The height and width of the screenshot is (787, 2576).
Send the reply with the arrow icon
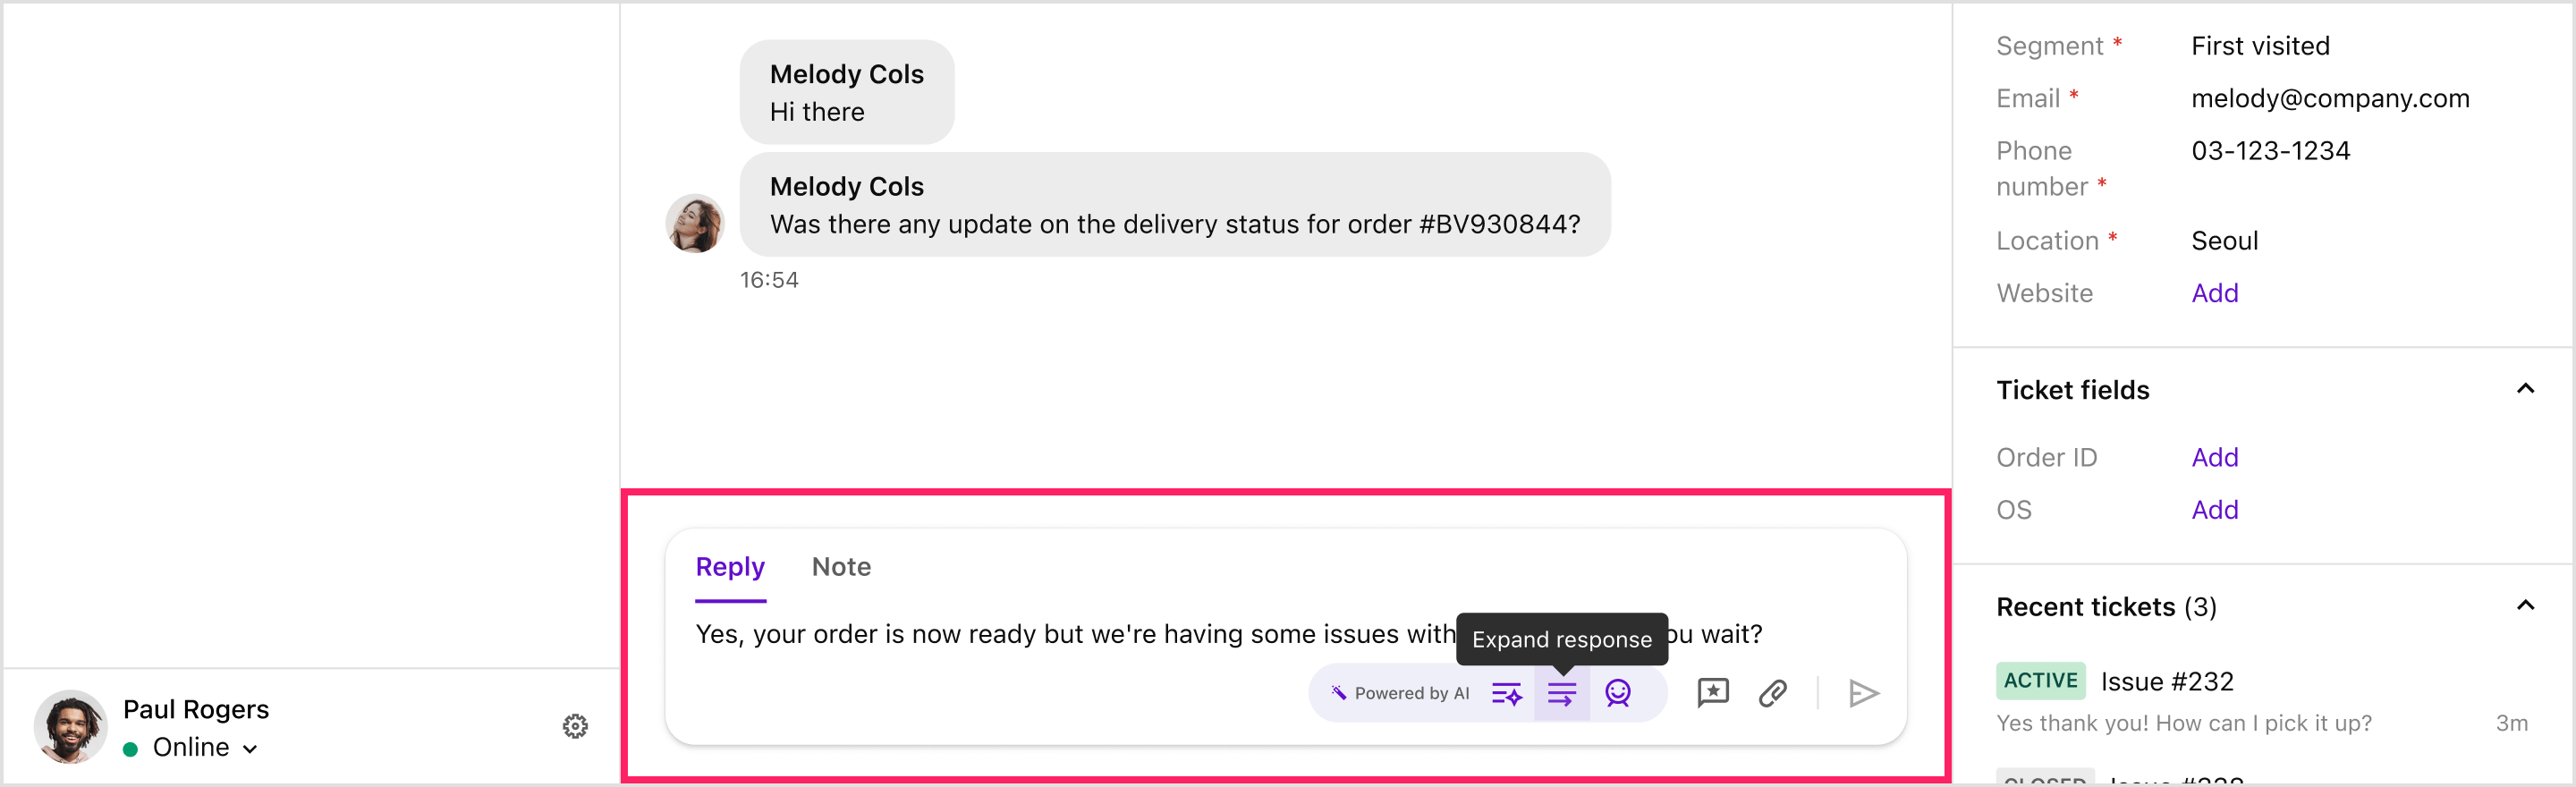(1863, 693)
